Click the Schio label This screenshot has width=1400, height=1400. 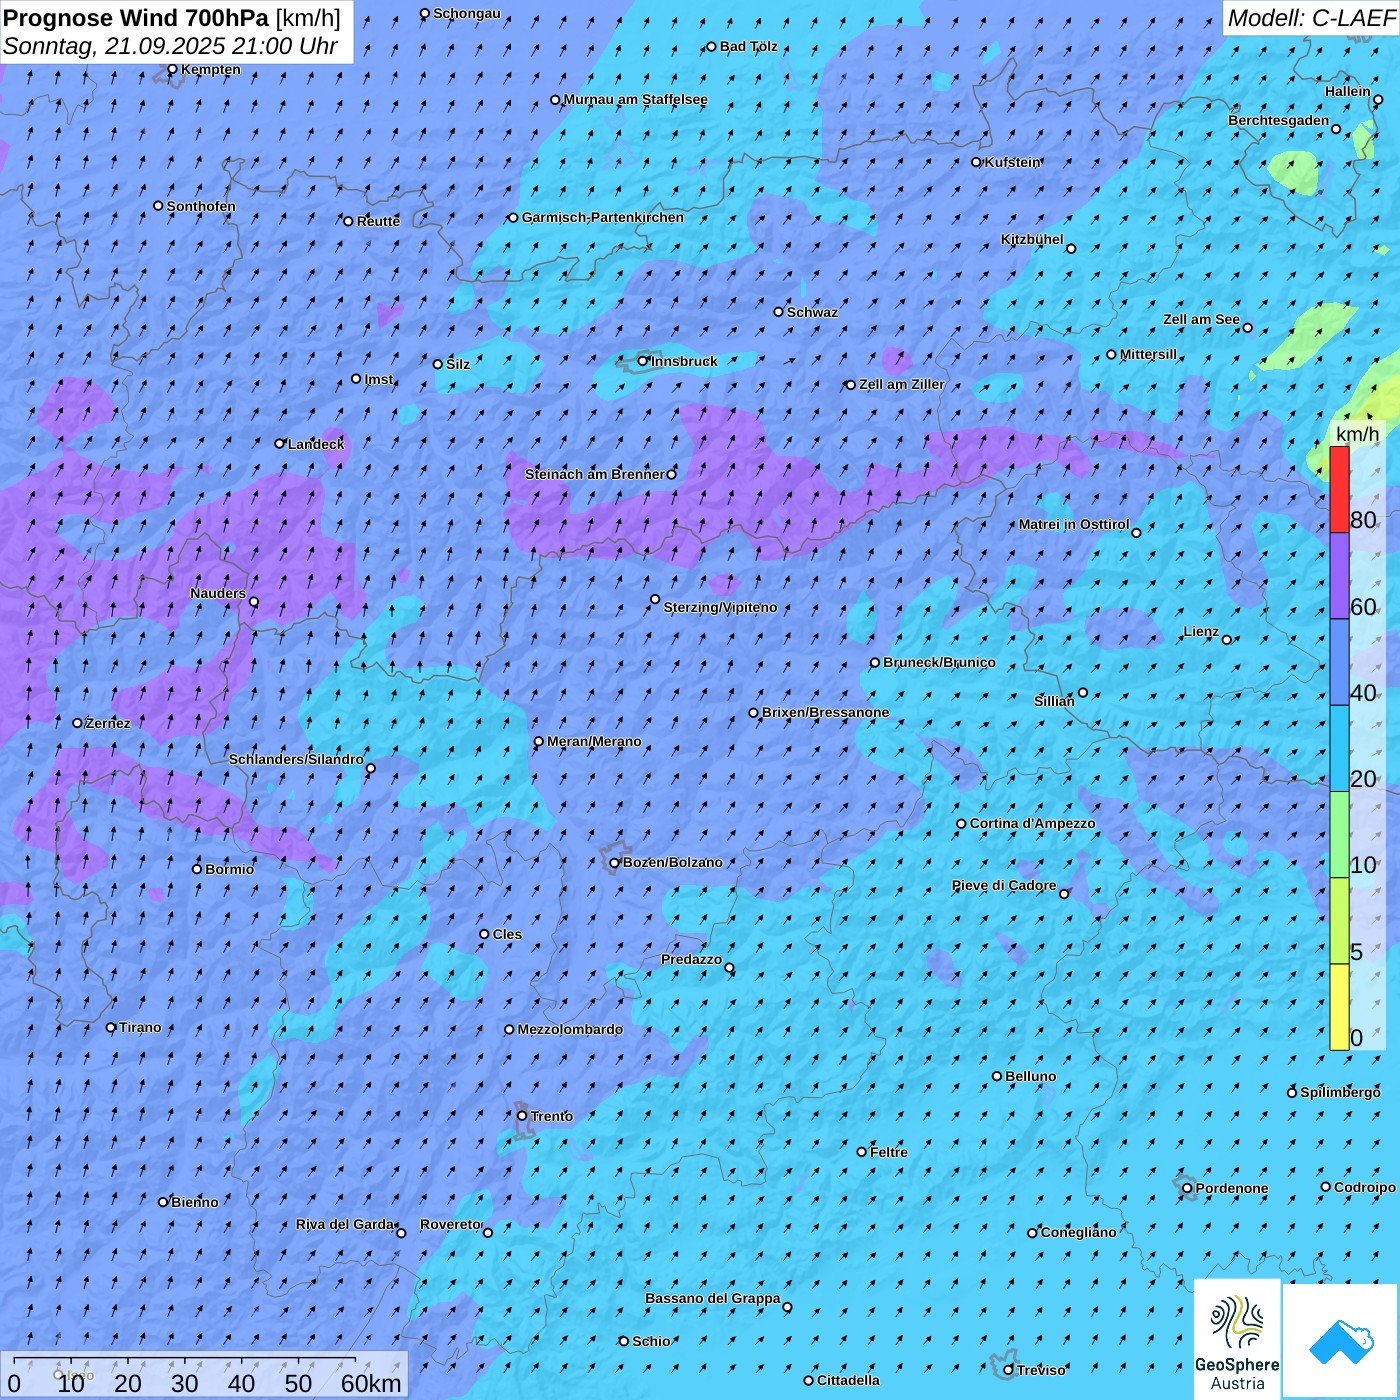(651, 1342)
